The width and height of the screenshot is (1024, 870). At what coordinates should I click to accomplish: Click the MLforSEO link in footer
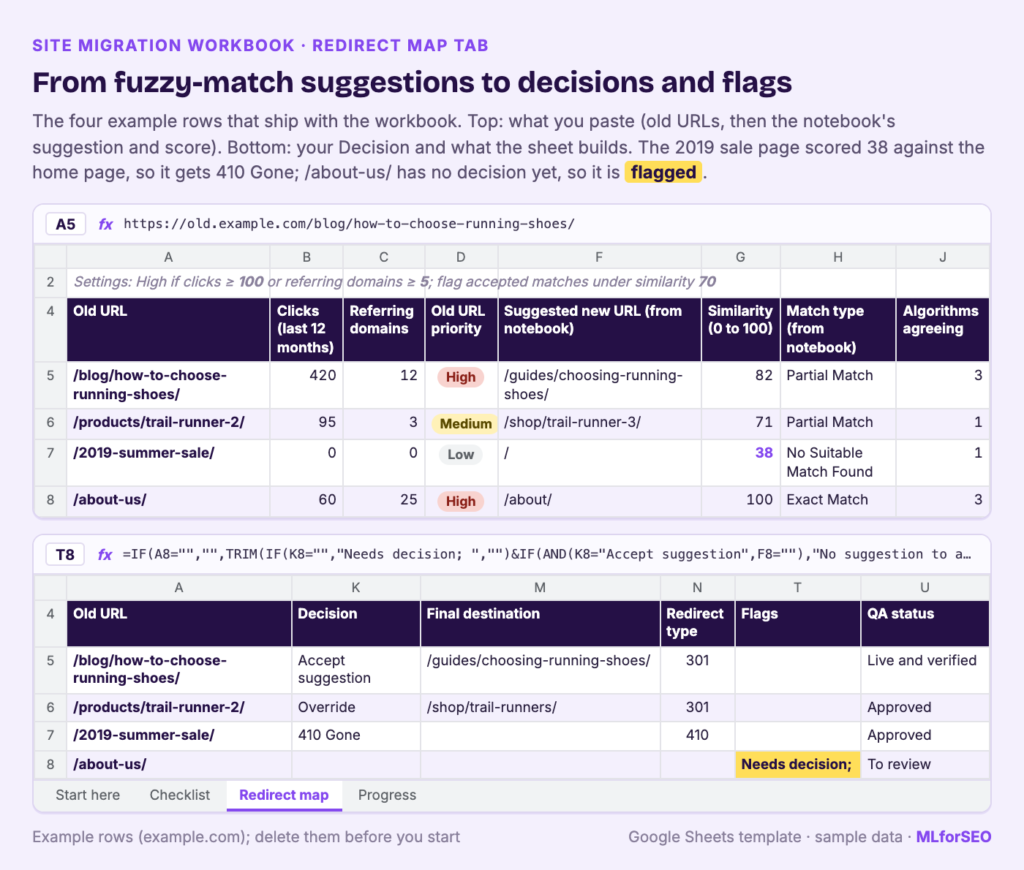click(953, 837)
